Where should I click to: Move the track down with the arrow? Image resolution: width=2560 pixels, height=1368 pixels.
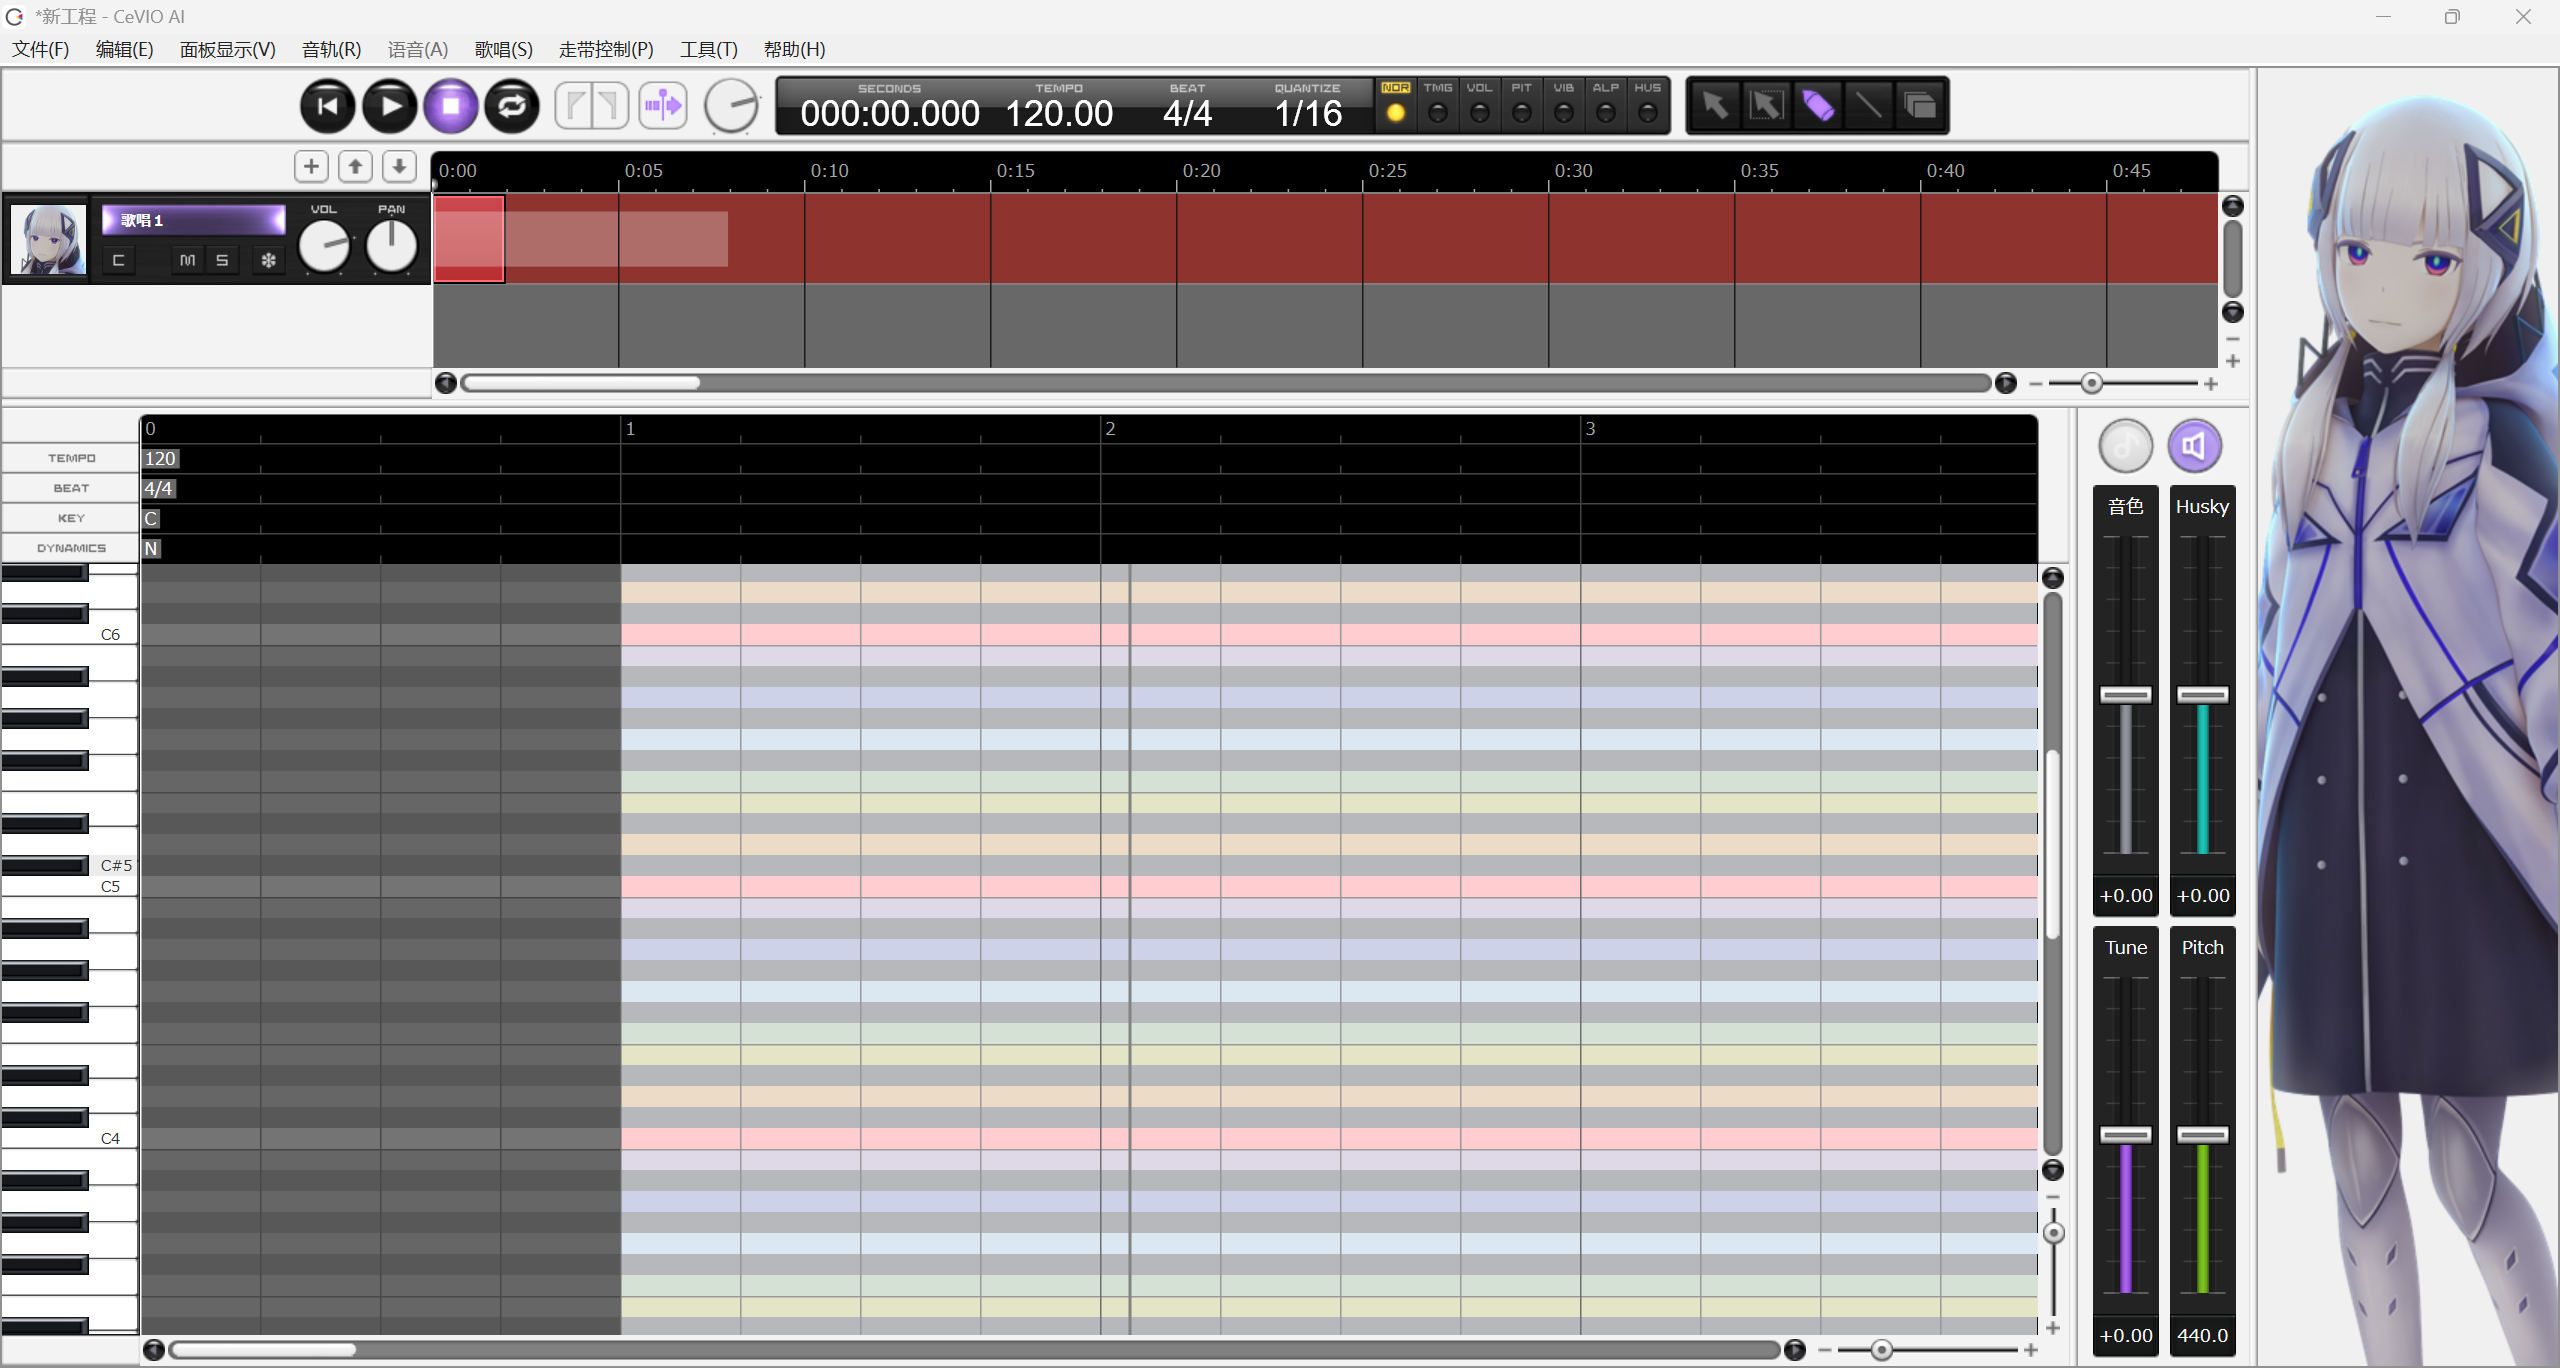point(399,166)
